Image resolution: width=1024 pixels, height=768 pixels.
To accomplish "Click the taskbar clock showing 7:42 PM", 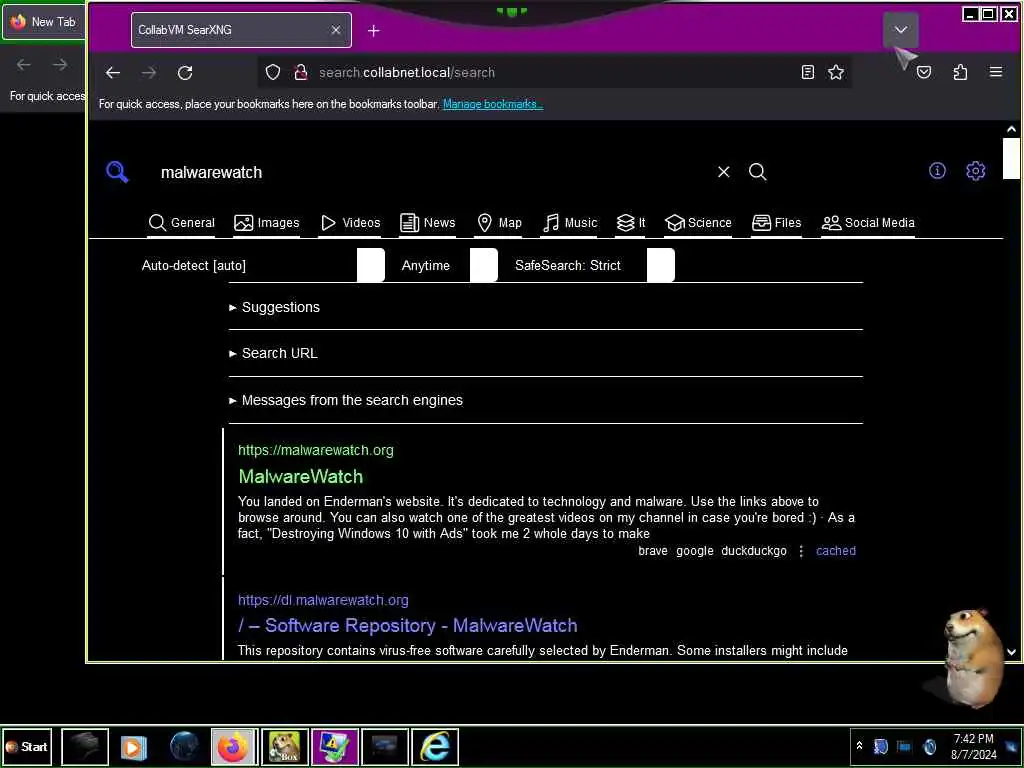I will [x=973, y=746].
